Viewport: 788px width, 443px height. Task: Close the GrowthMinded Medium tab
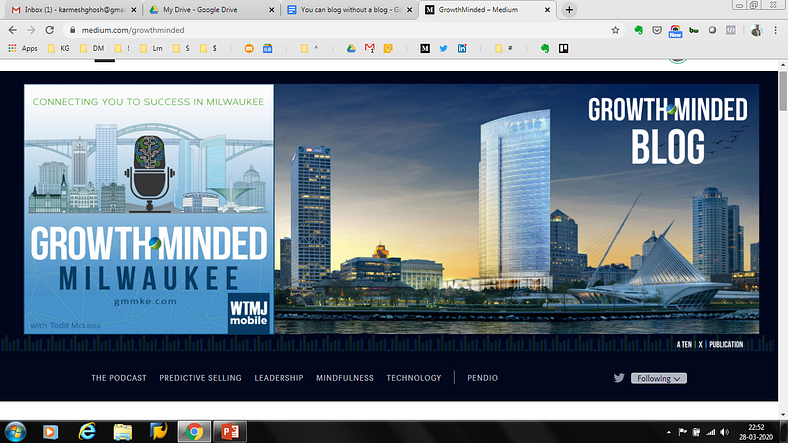click(x=547, y=10)
